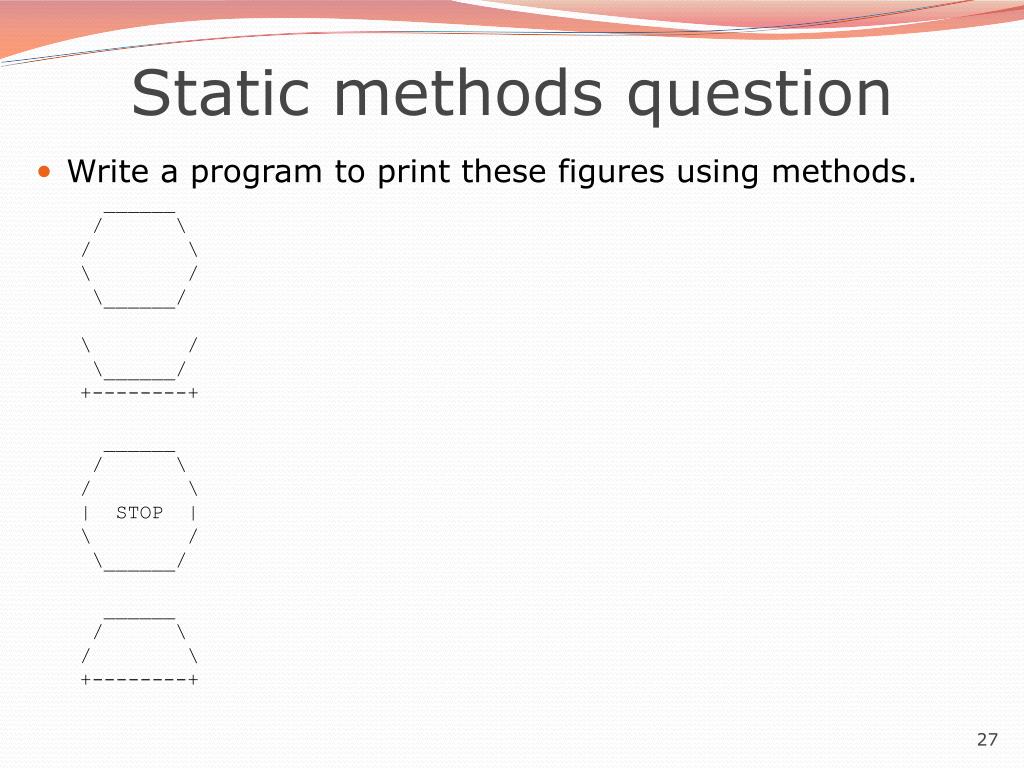The image size is (1024, 768).
Task: Click the word 'Static' in the title
Action: pyautogui.click(x=220, y=93)
